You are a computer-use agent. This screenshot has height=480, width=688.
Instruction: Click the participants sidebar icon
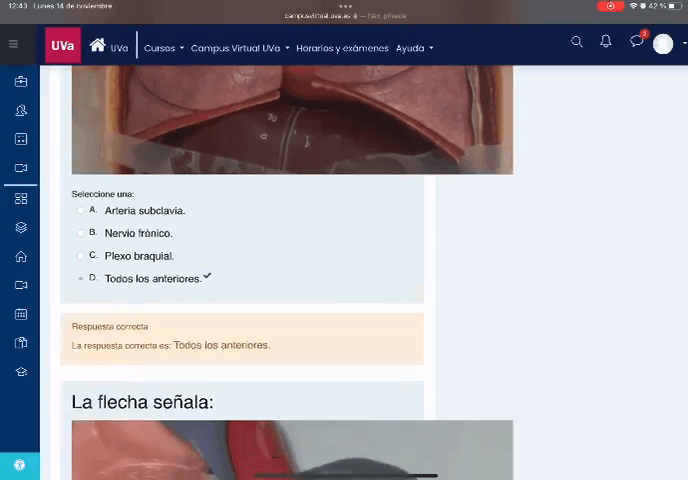(x=21, y=111)
